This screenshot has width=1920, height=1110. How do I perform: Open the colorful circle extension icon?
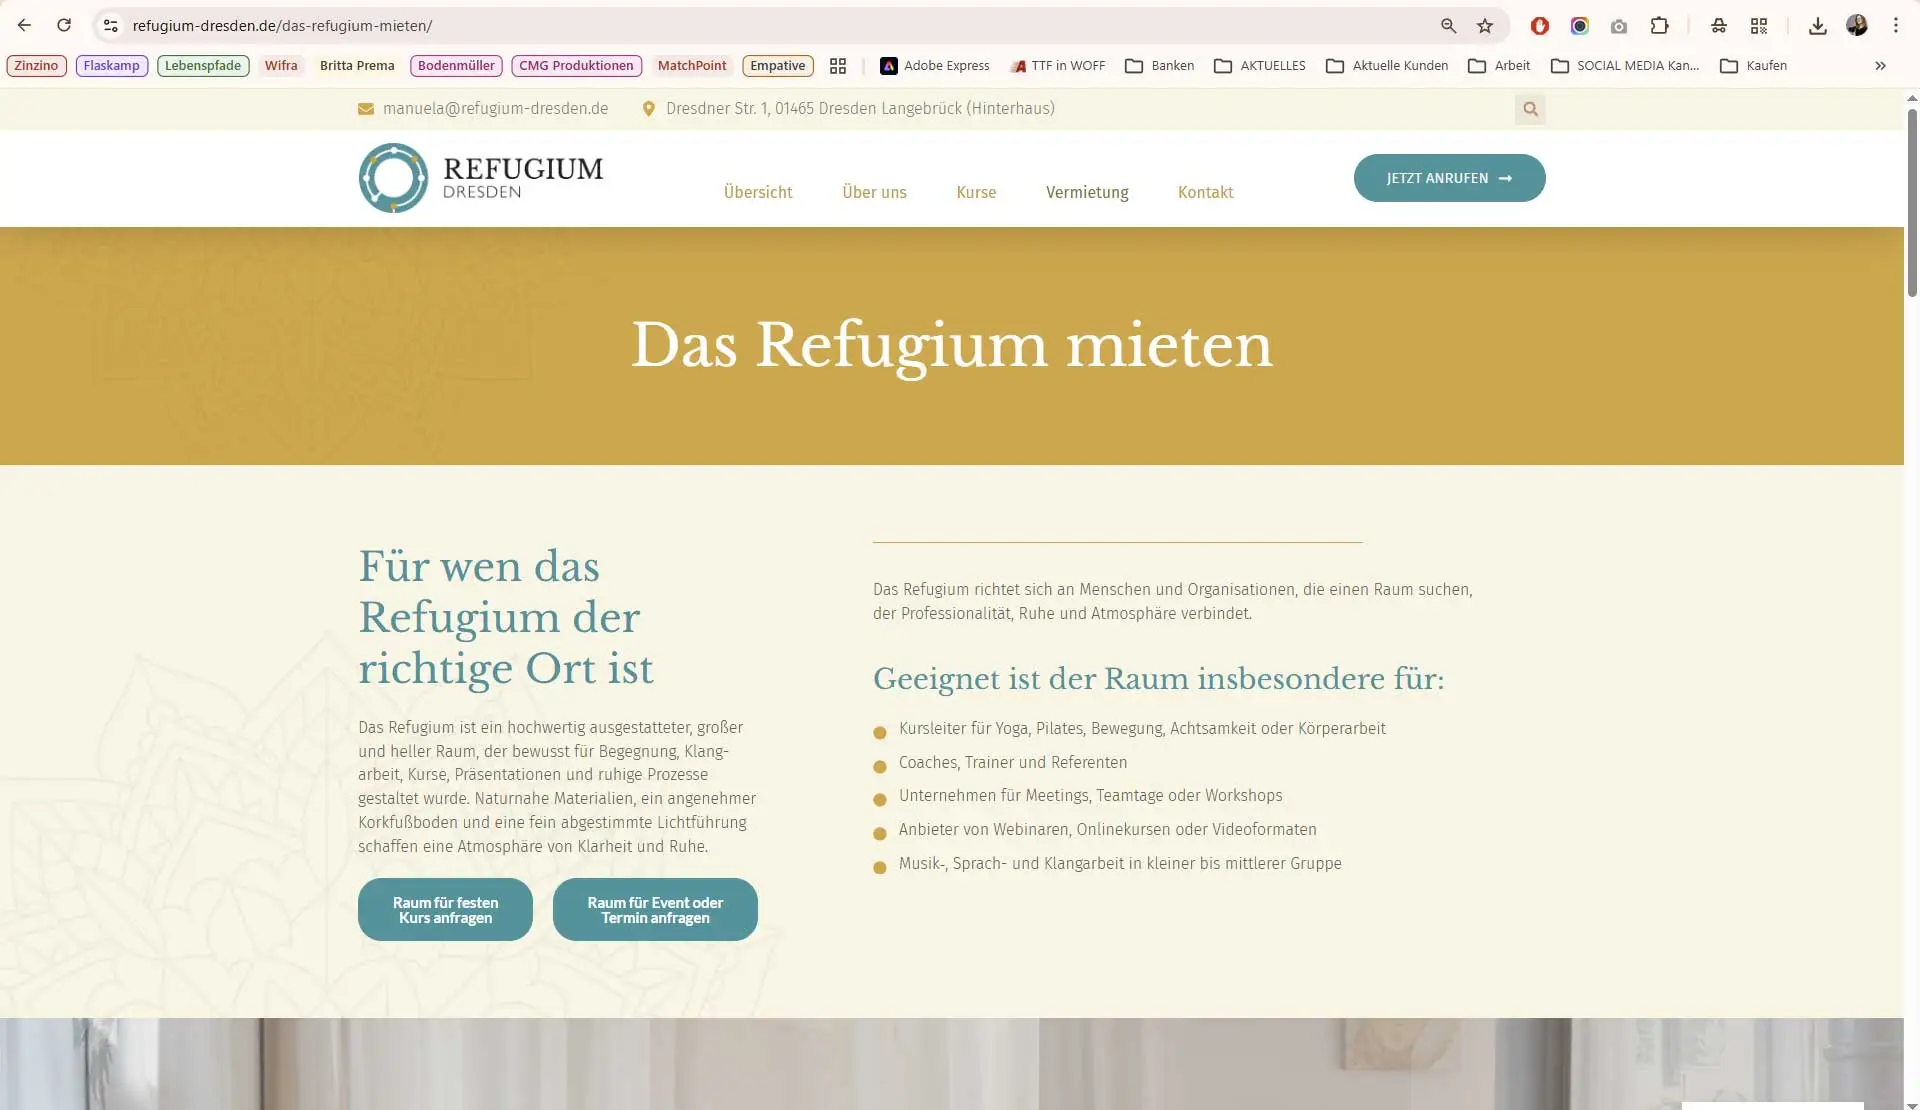point(1580,26)
